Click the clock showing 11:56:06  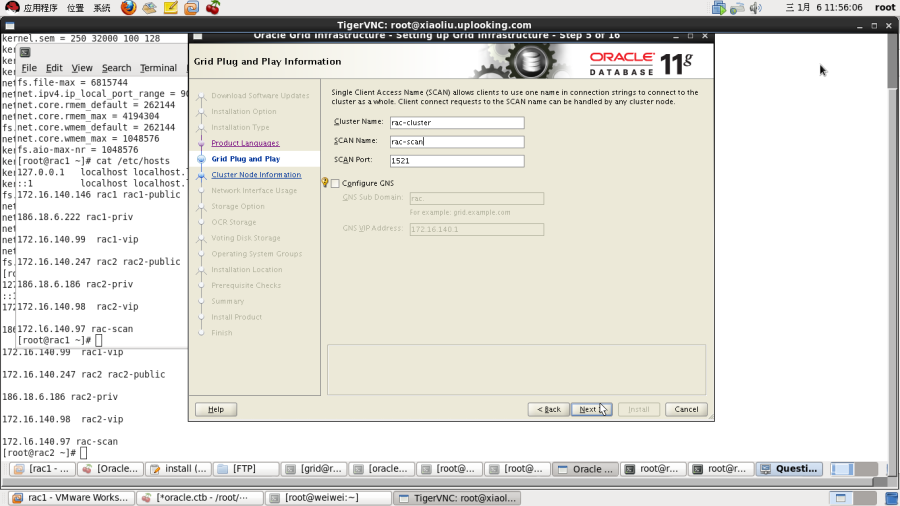click(824, 7)
